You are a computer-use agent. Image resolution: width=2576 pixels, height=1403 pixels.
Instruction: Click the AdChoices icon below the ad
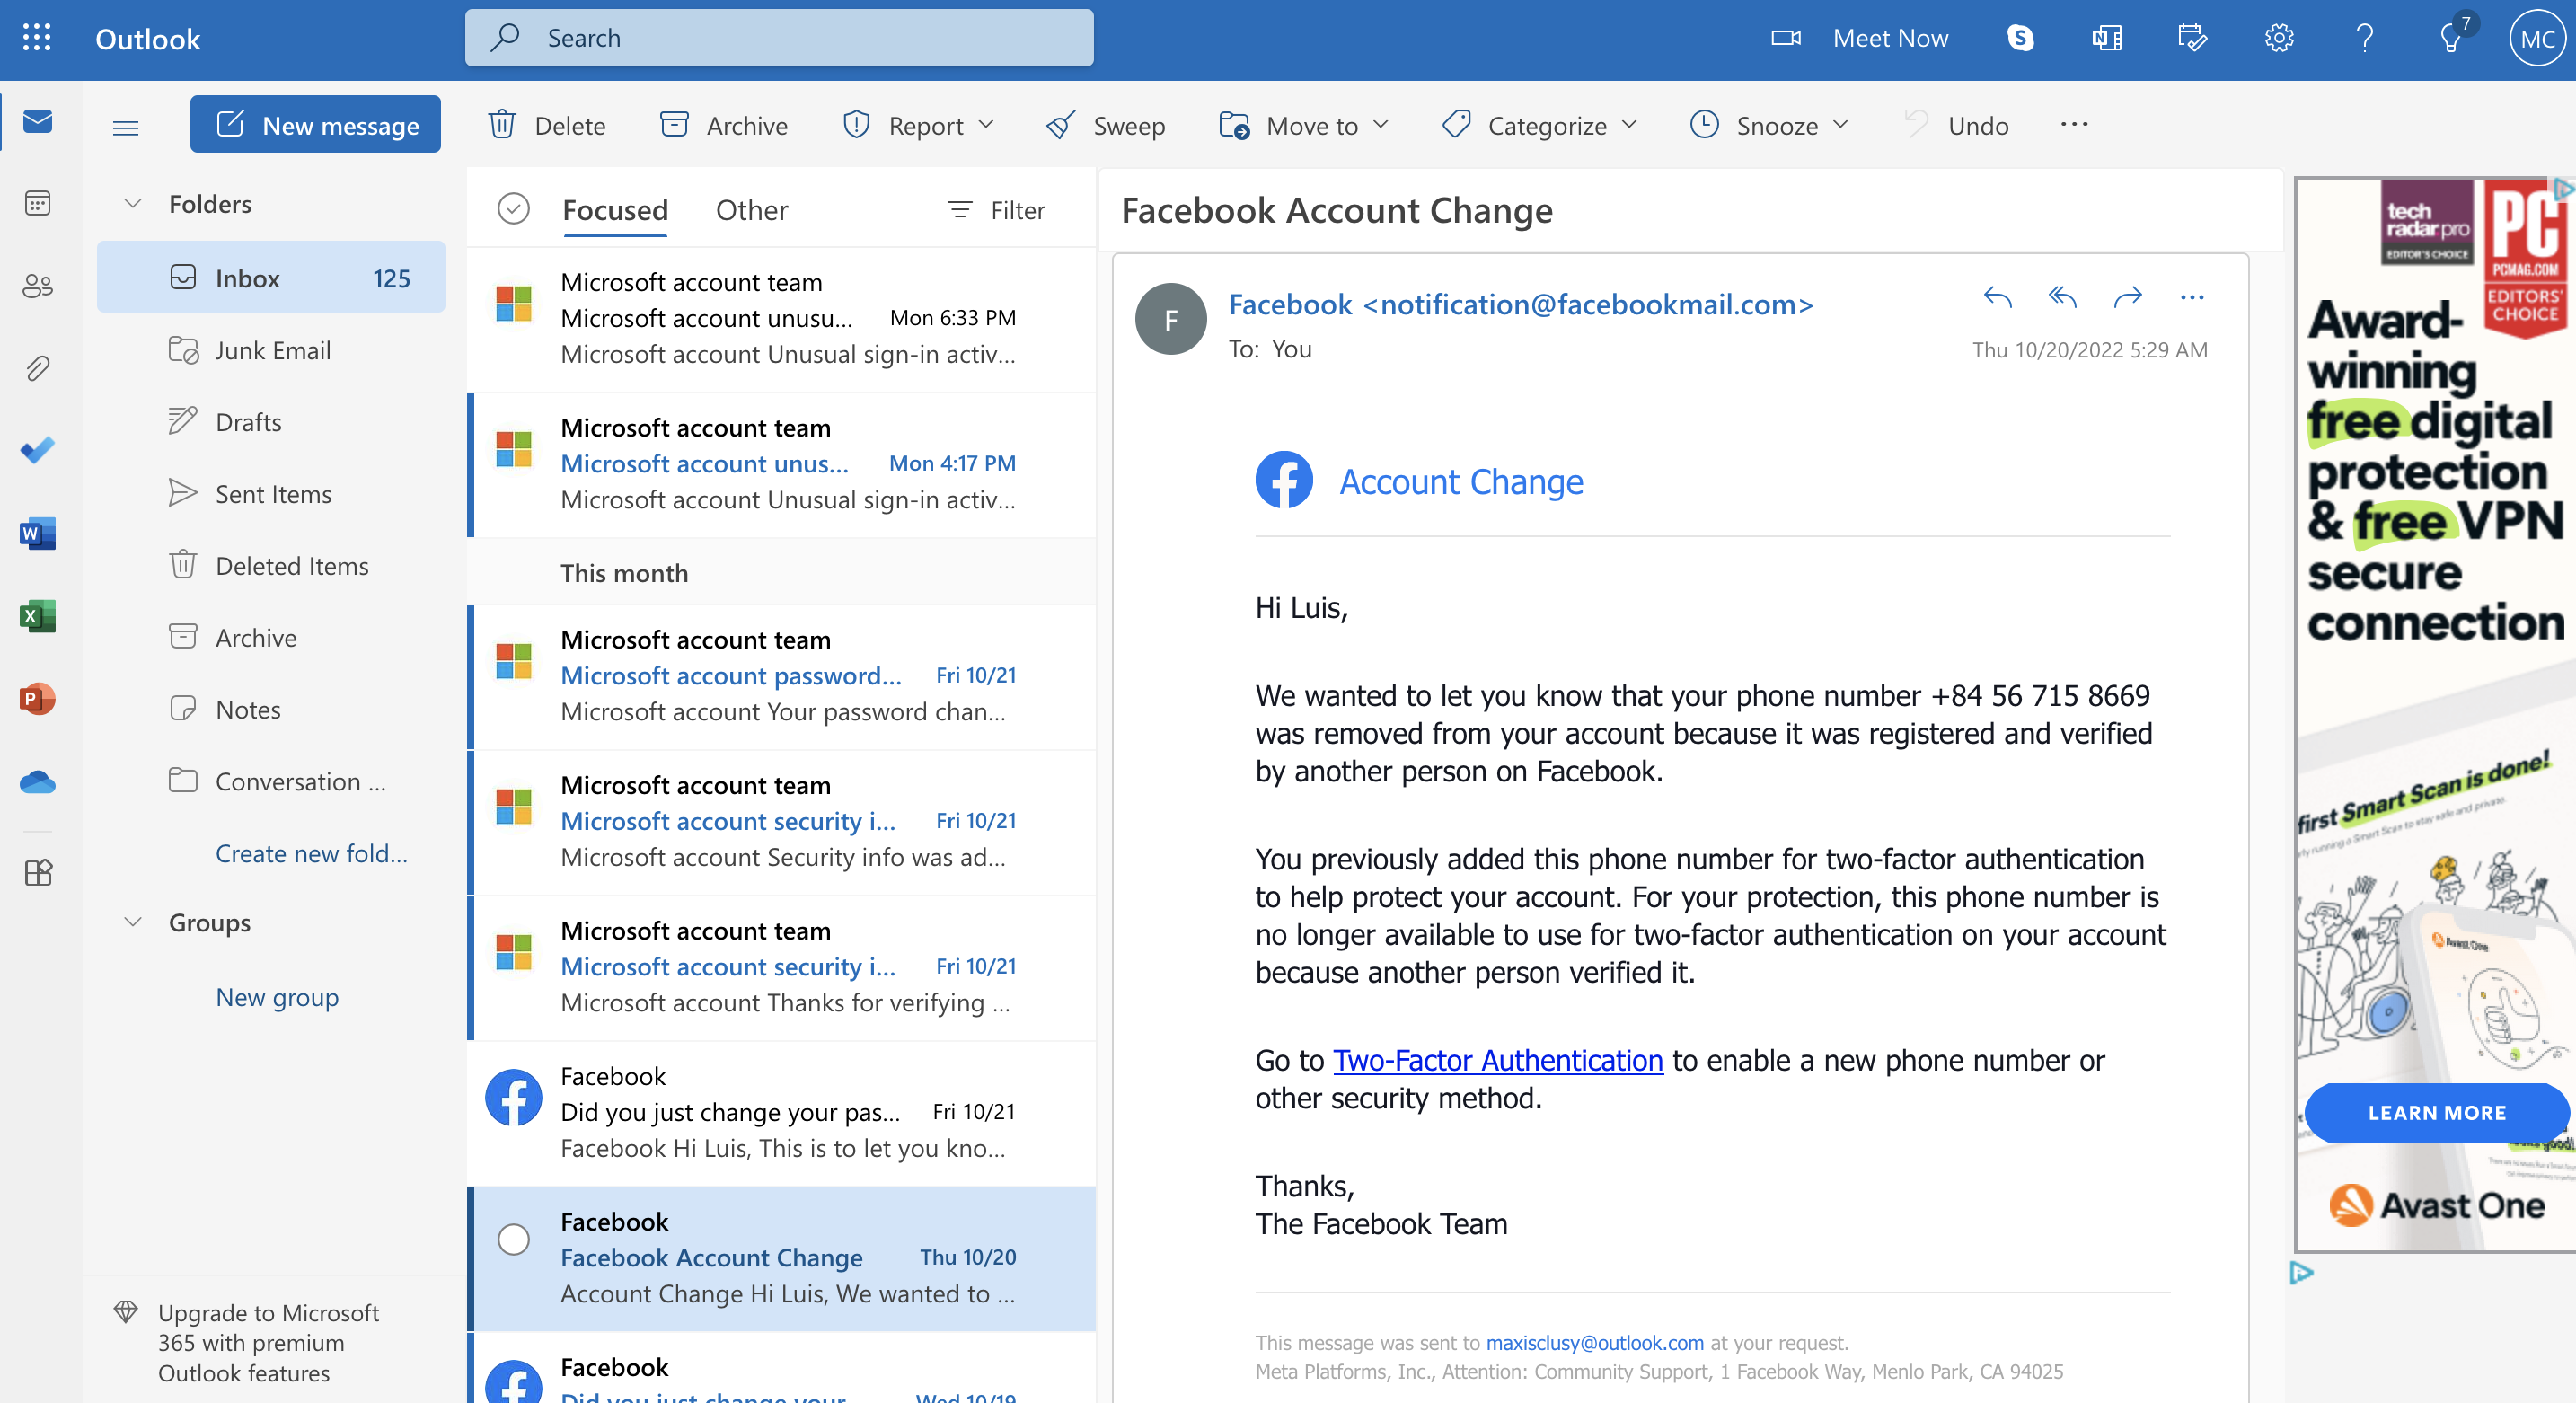(2301, 1272)
